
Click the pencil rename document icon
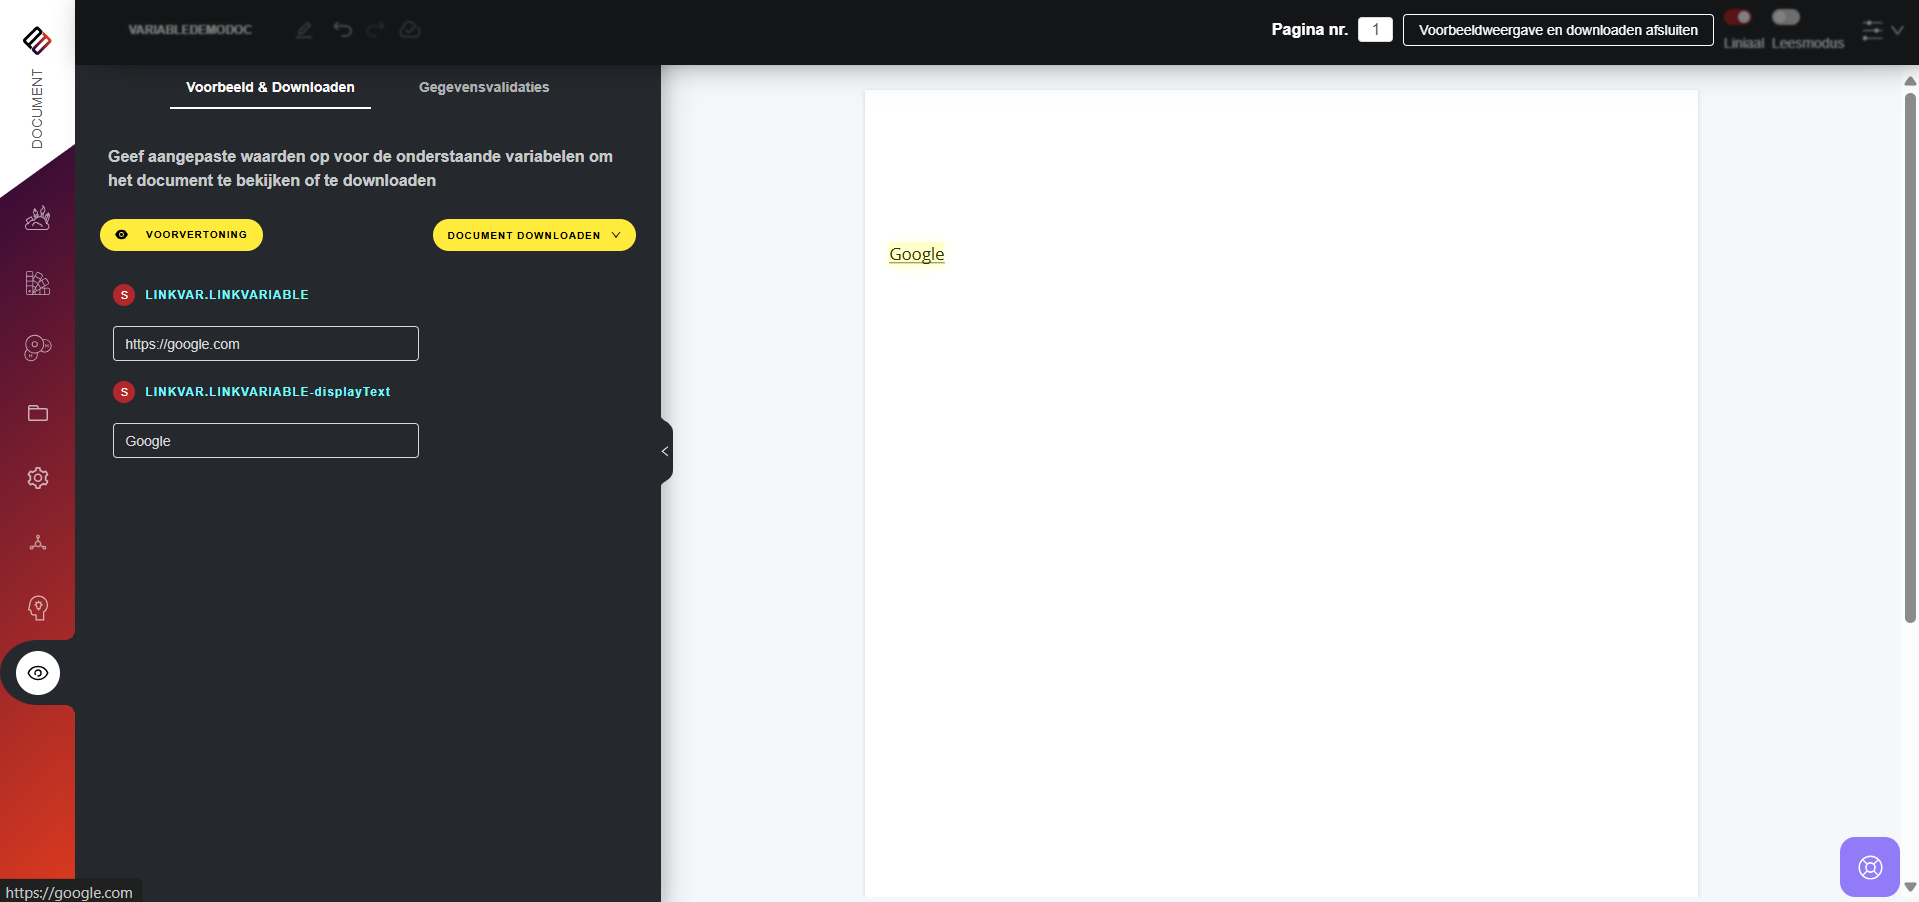[x=304, y=30]
